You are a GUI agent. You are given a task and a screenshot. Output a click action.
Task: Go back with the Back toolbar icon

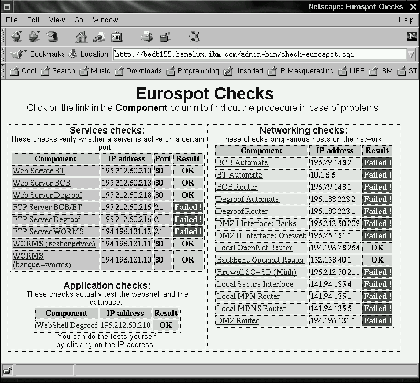tap(16, 36)
